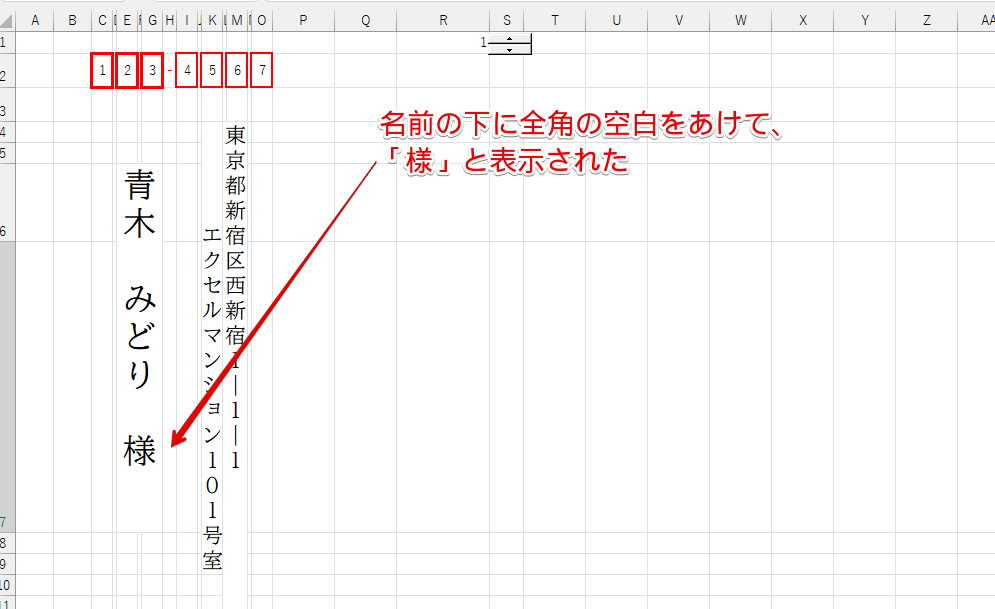Click the spin button up arrow
The image size is (995, 609).
point(510,39)
